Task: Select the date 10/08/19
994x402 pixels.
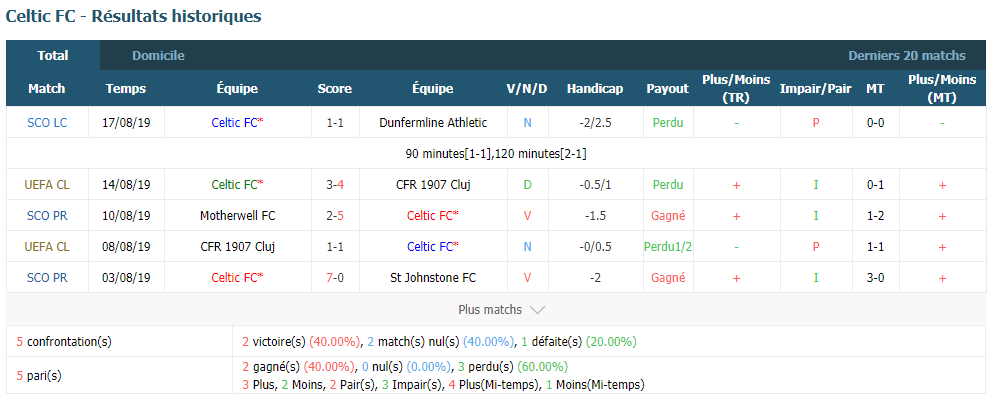Action: [x=126, y=216]
